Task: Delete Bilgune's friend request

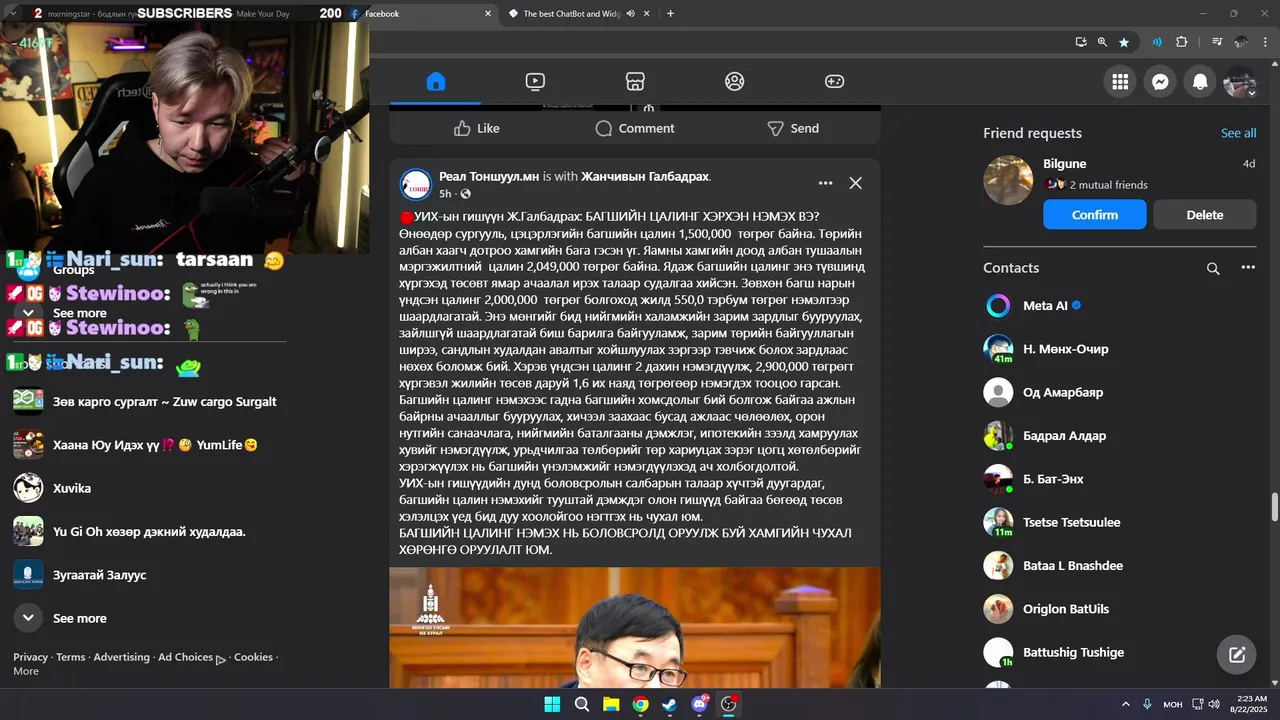Action: coord(1205,215)
